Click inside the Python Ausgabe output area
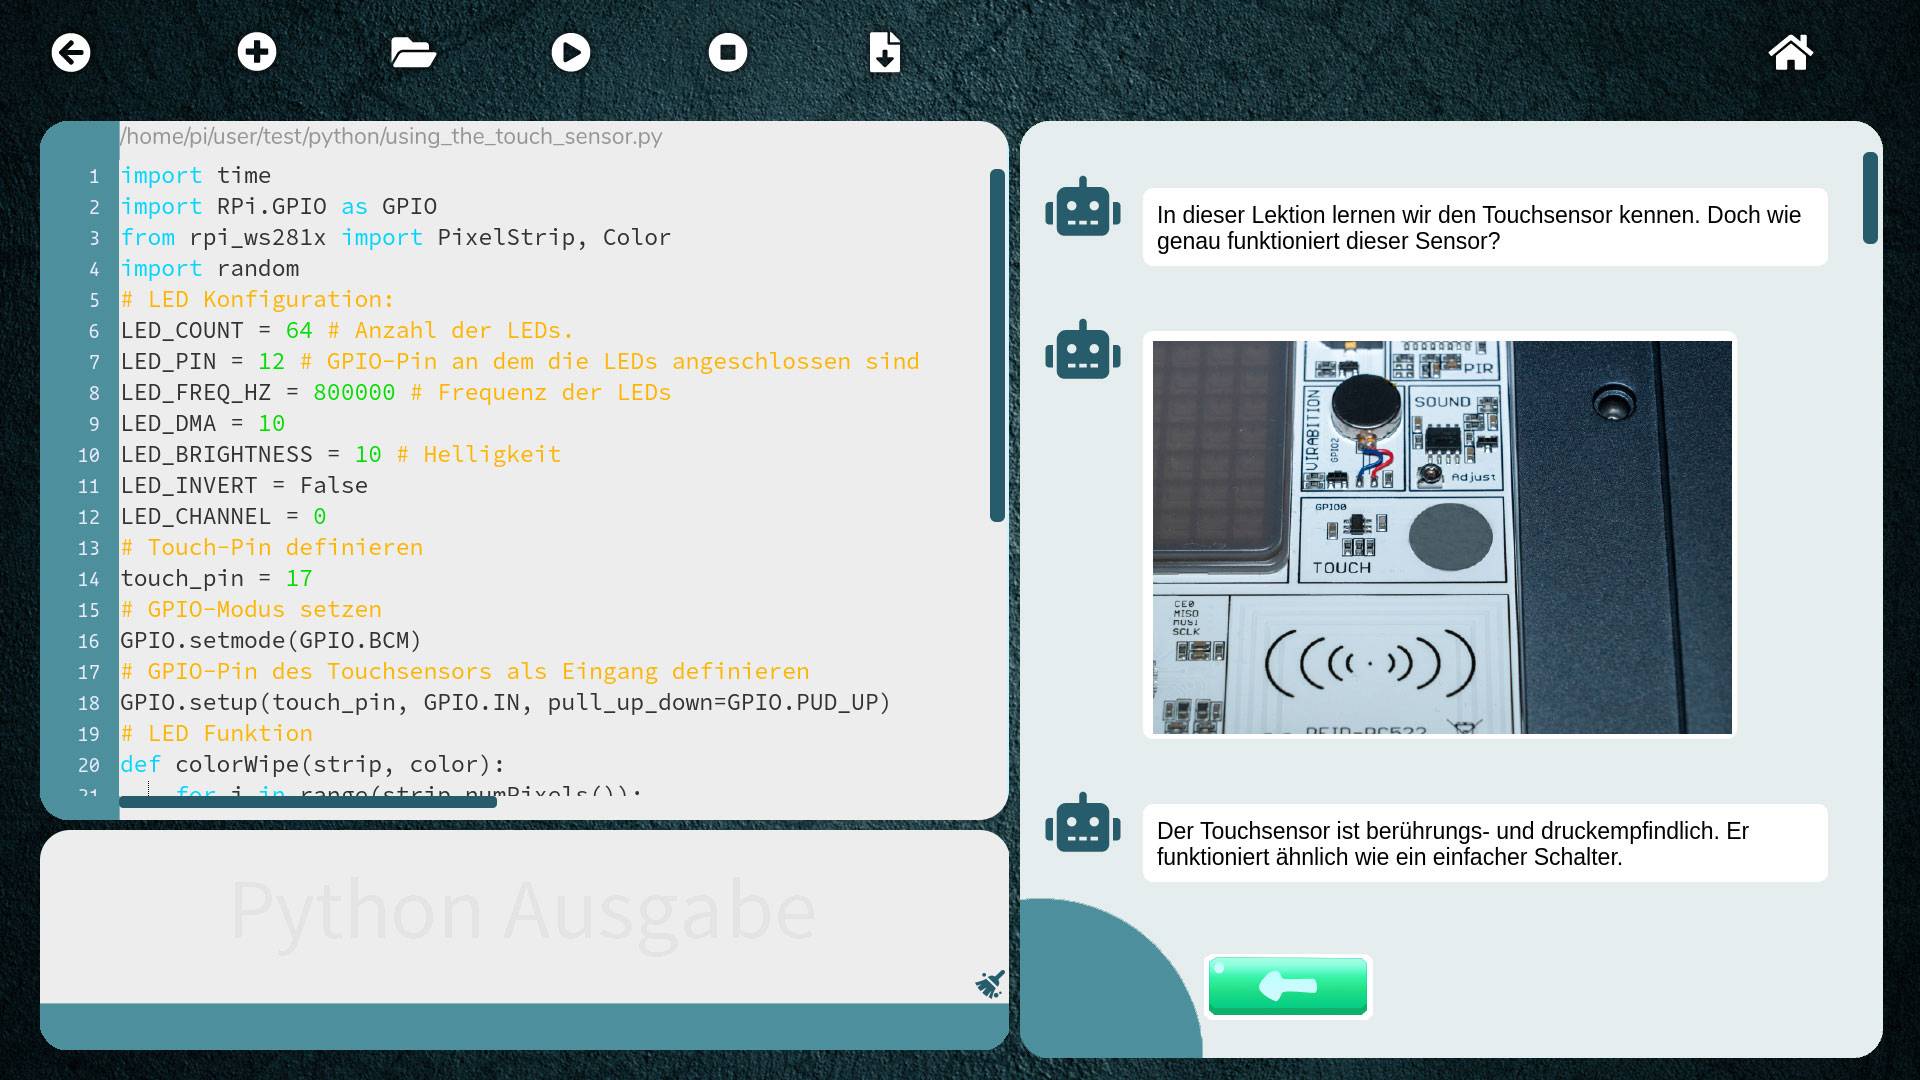The height and width of the screenshot is (1080, 1920). click(x=520, y=910)
